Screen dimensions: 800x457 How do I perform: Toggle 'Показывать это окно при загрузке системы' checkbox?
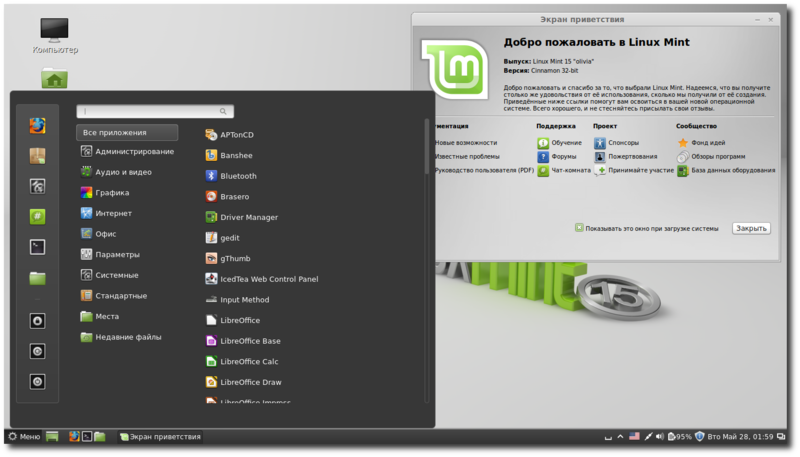tap(579, 228)
